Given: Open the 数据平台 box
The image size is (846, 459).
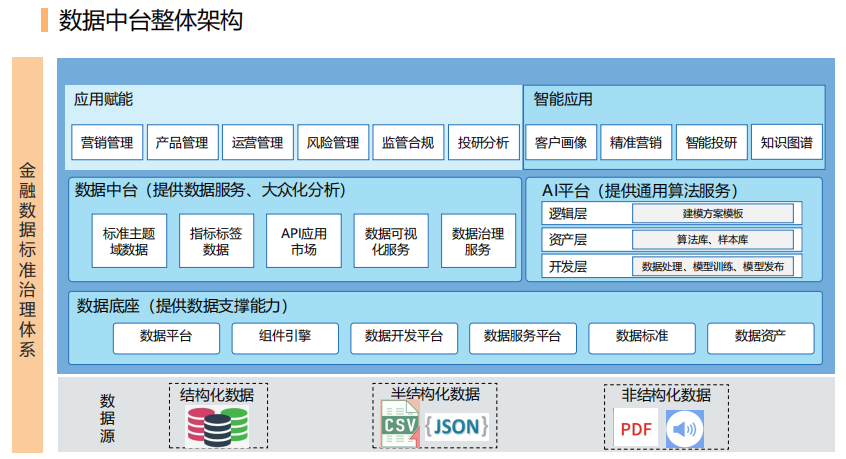Looking at the screenshot, I should [166, 338].
